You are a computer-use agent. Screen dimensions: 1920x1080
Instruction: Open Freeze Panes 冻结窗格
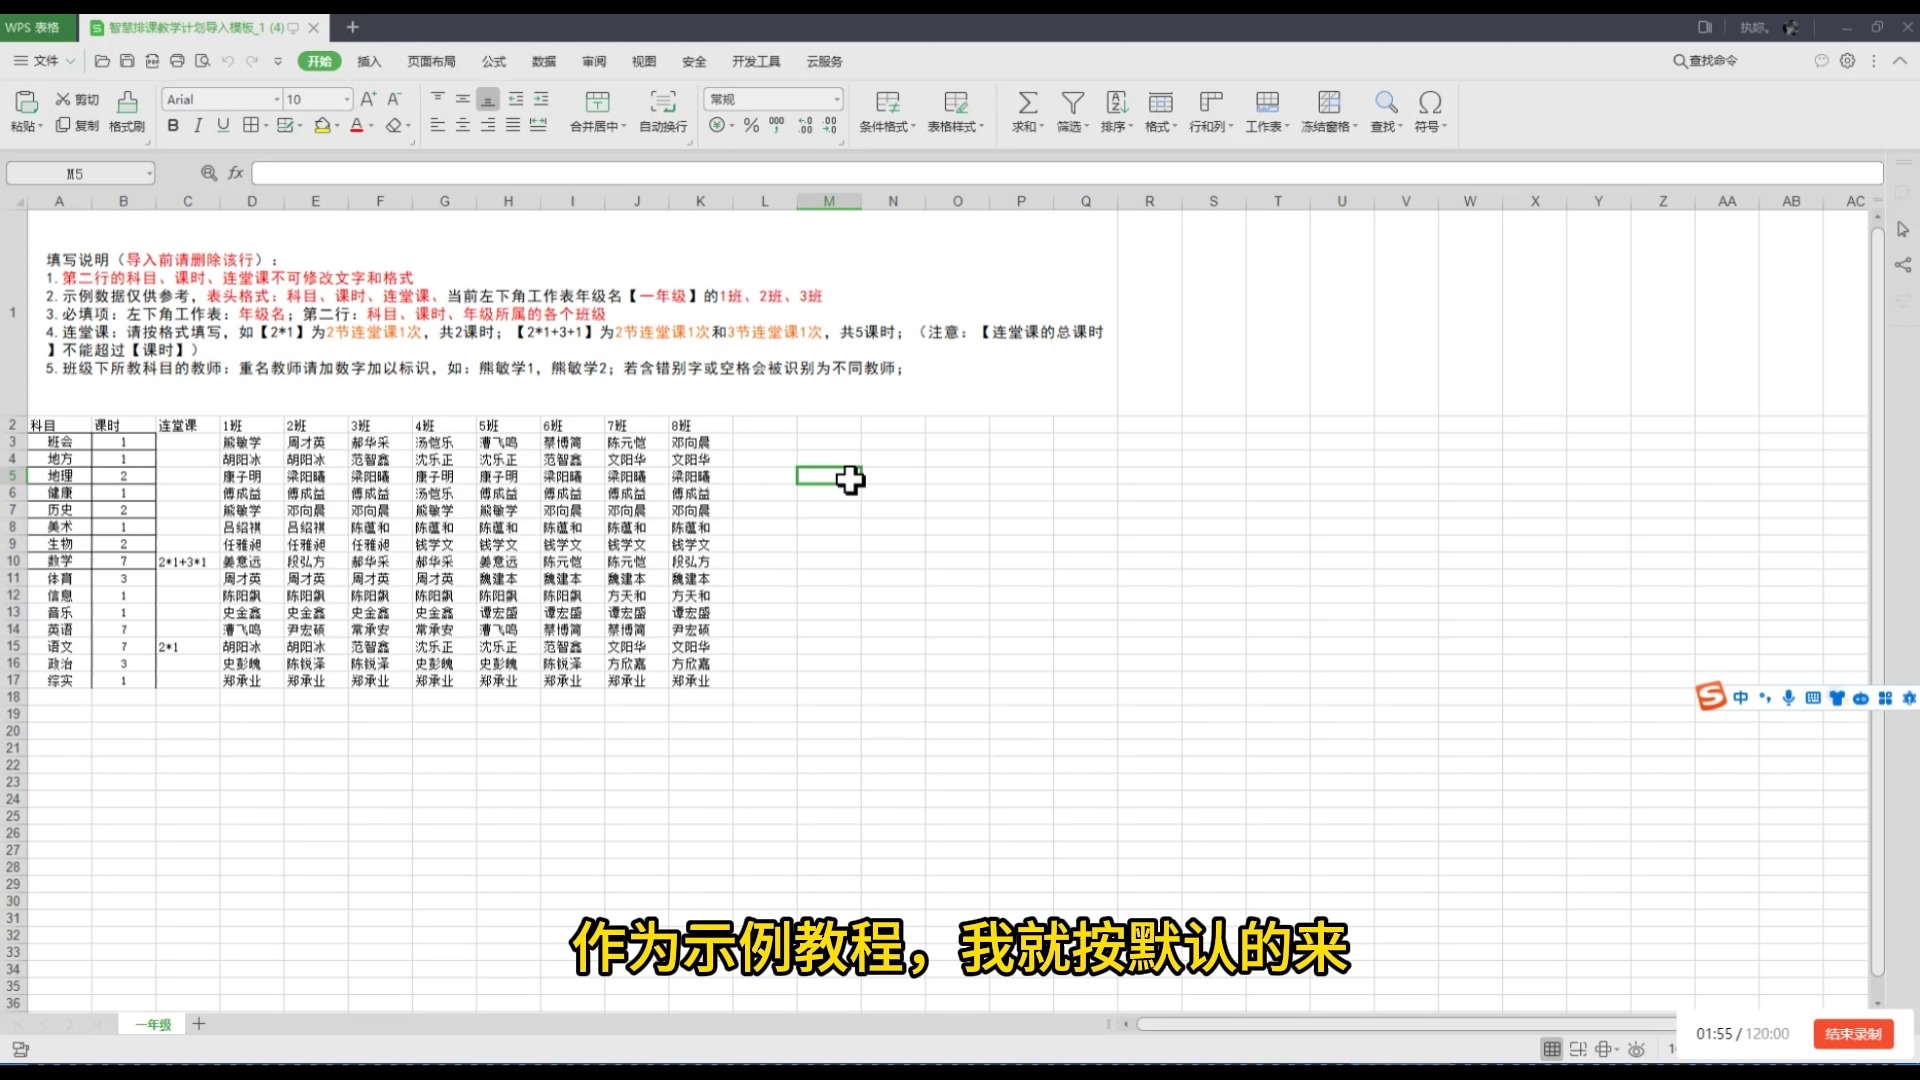click(x=1329, y=111)
